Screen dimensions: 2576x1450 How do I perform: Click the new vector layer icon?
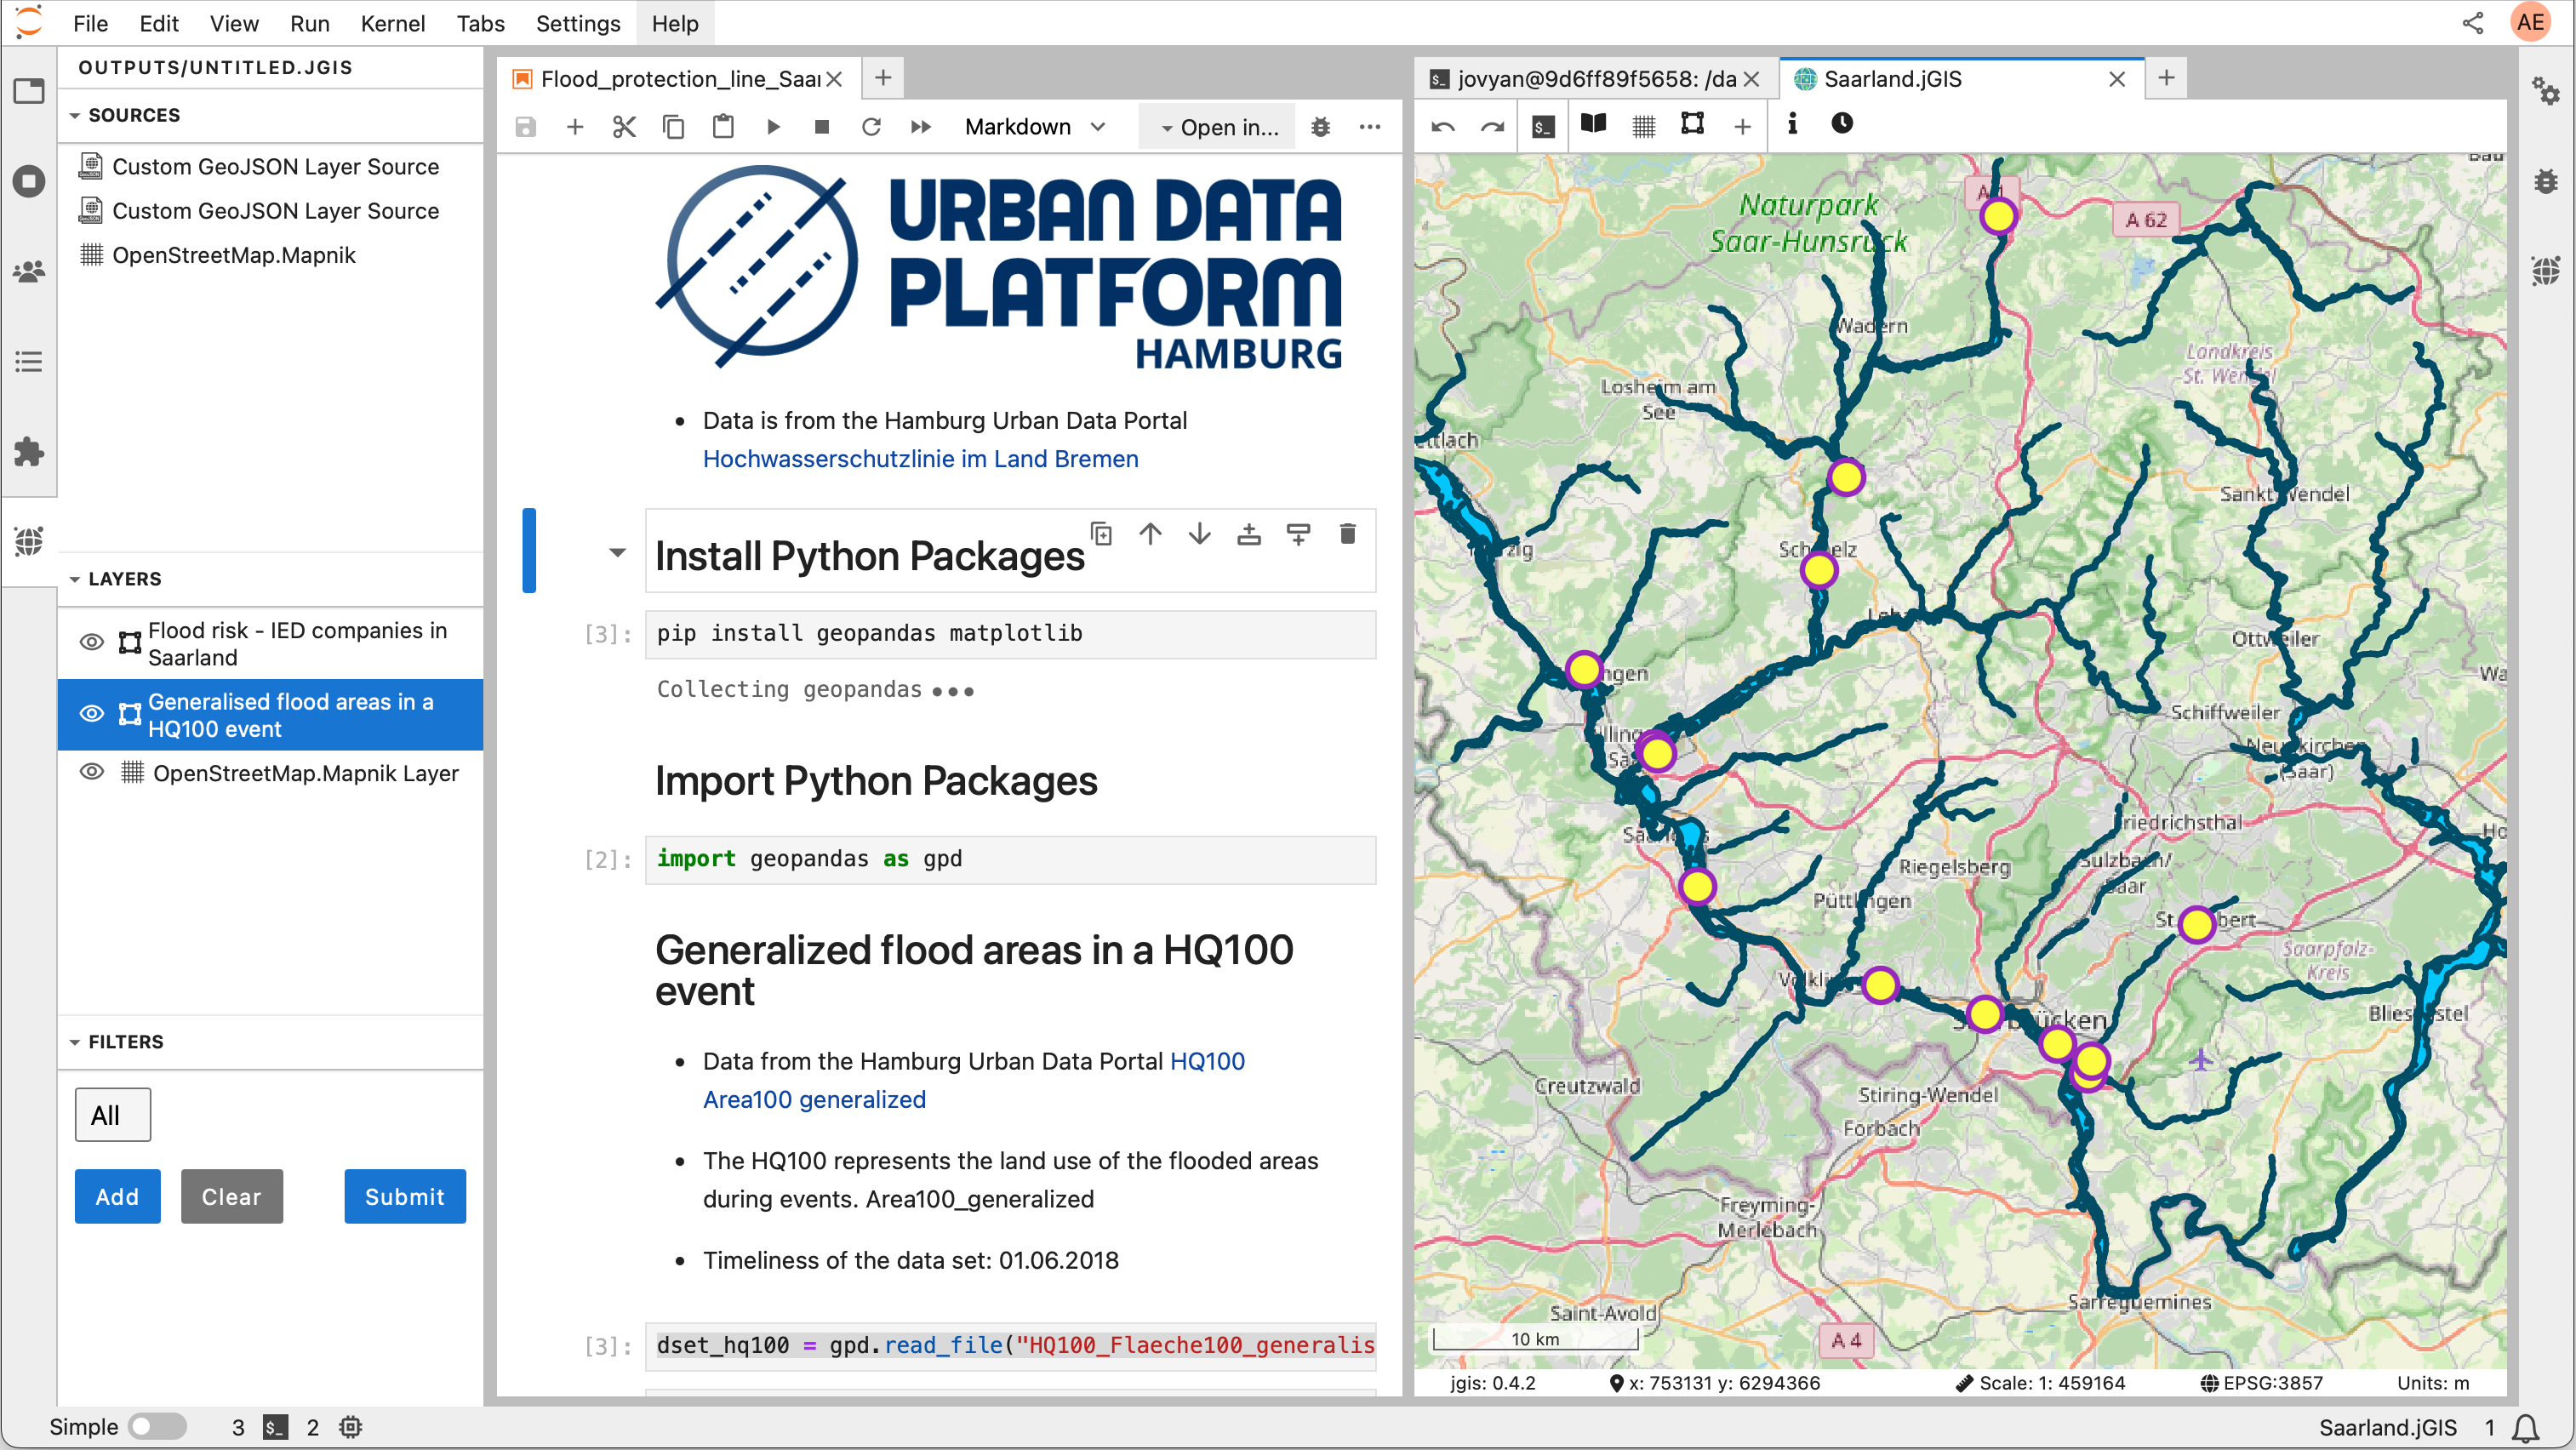pyautogui.click(x=1692, y=125)
